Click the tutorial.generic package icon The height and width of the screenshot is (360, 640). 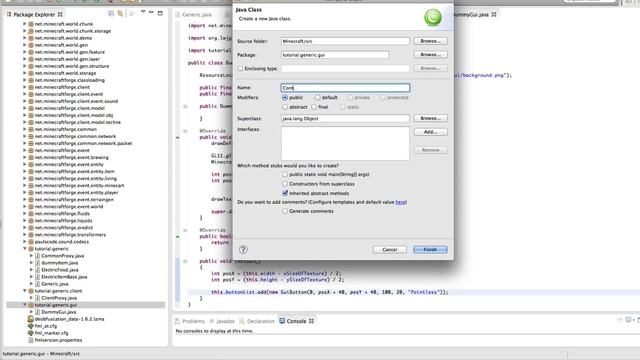[x=31, y=249]
